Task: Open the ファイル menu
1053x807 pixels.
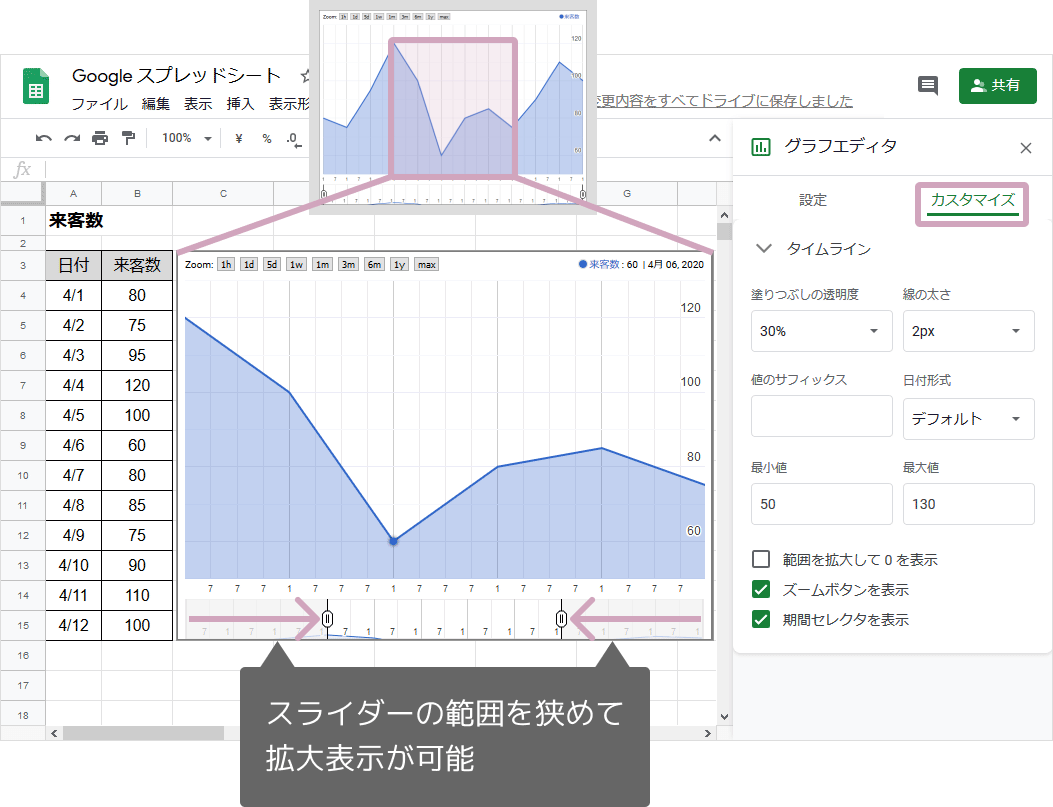Action: pyautogui.click(x=99, y=104)
